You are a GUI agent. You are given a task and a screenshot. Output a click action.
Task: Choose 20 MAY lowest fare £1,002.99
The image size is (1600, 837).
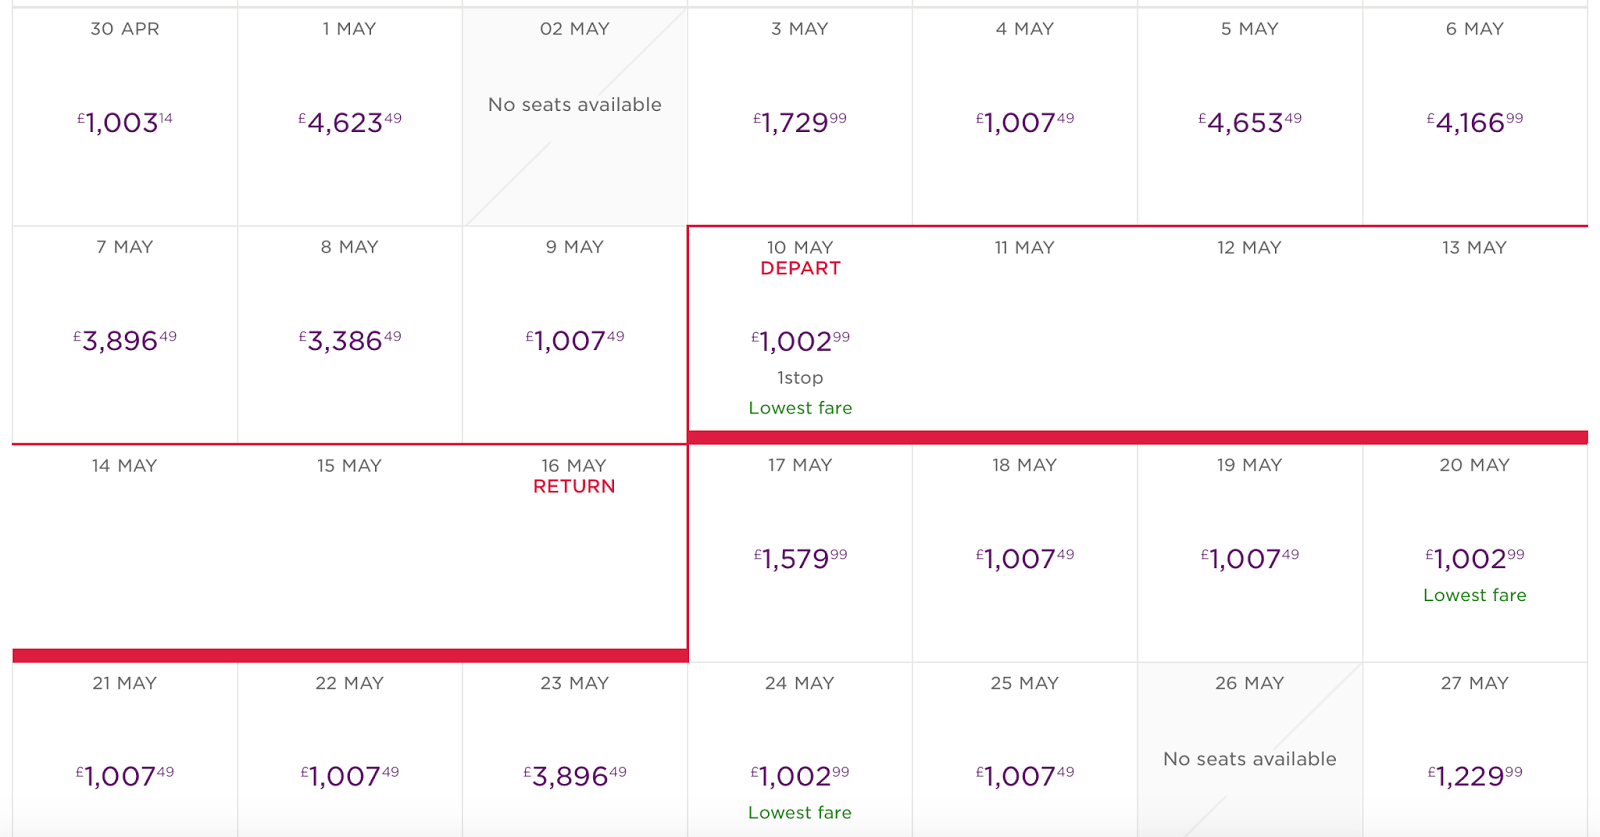(x=1475, y=552)
